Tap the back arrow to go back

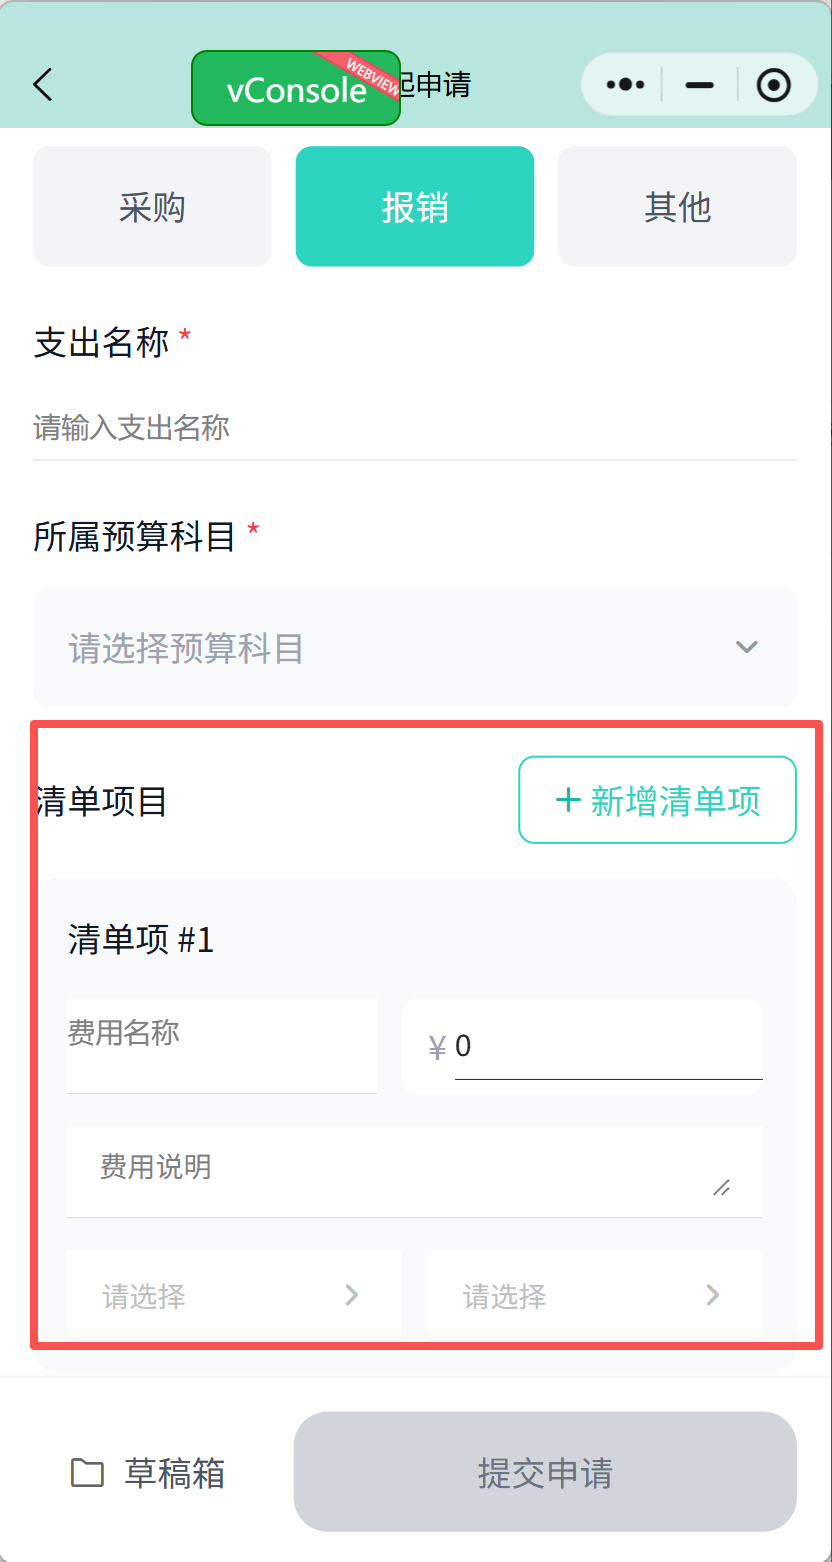pyautogui.click(x=42, y=85)
